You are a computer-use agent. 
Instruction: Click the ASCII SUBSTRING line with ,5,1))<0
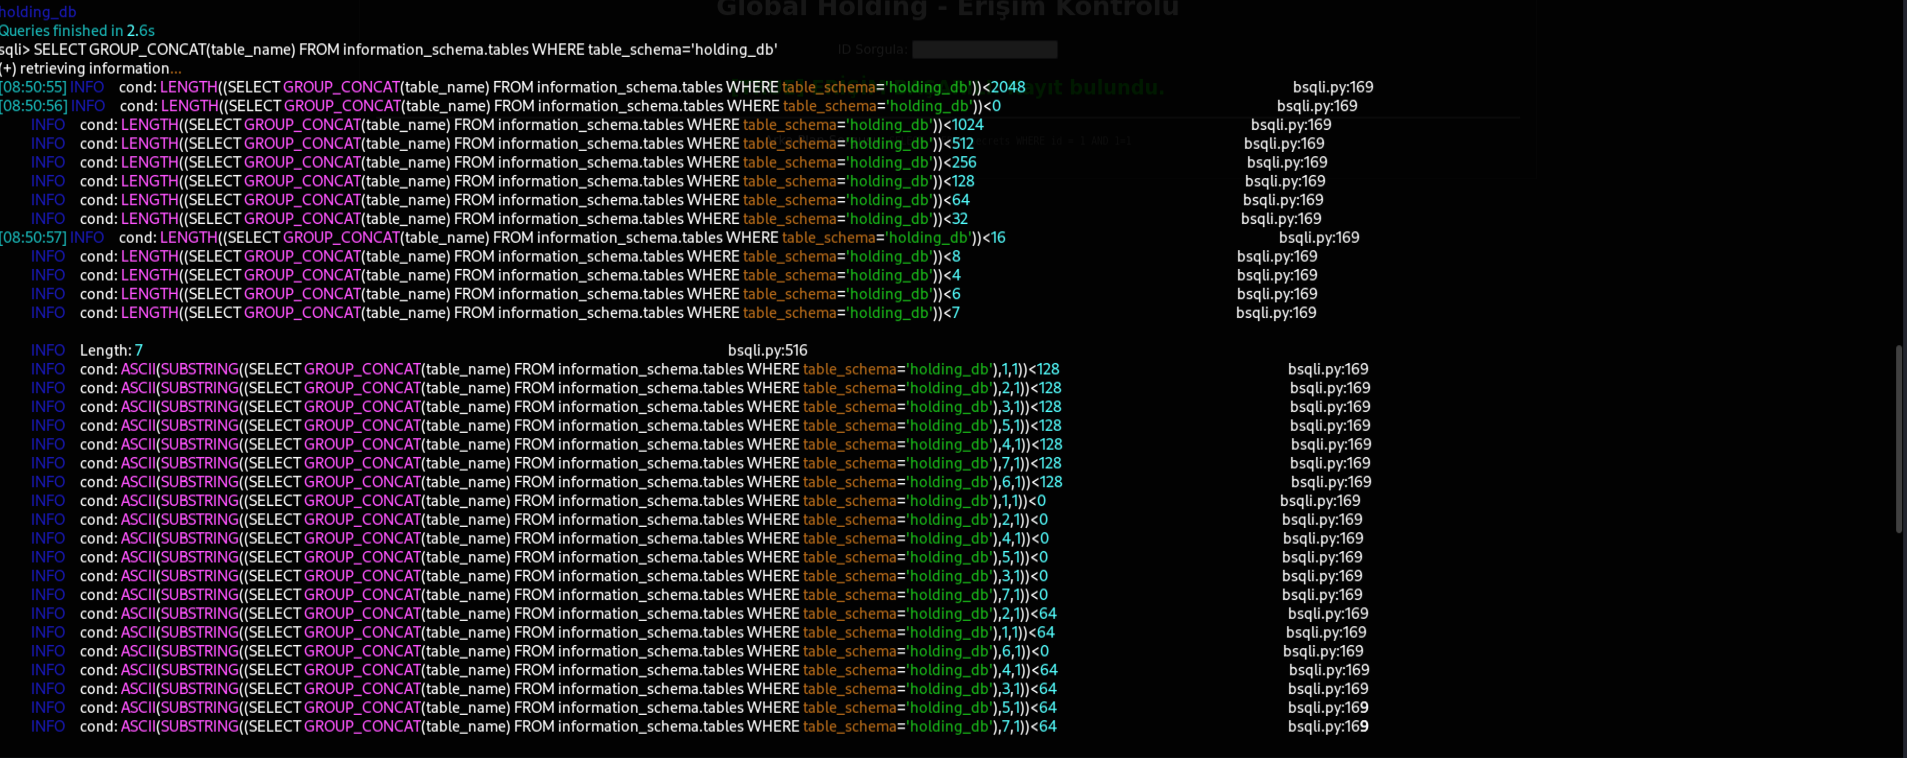tap(564, 557)
